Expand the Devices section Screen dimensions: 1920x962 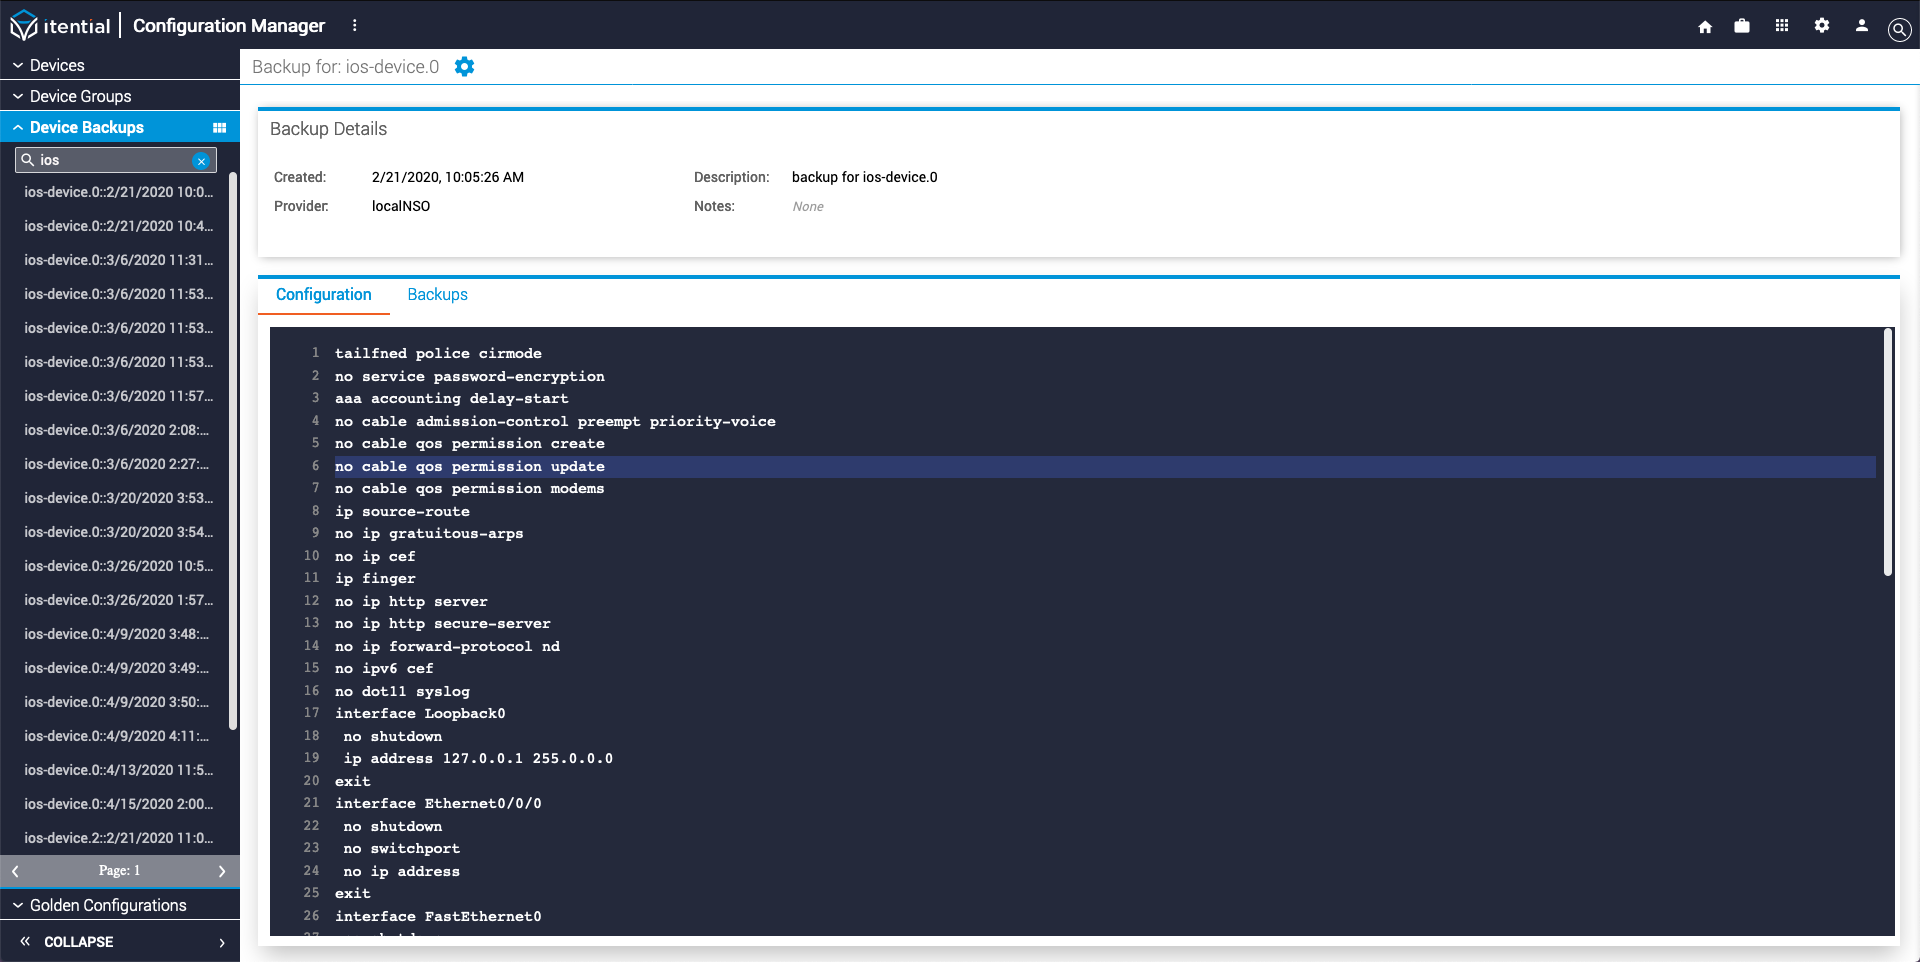point(120,65)
